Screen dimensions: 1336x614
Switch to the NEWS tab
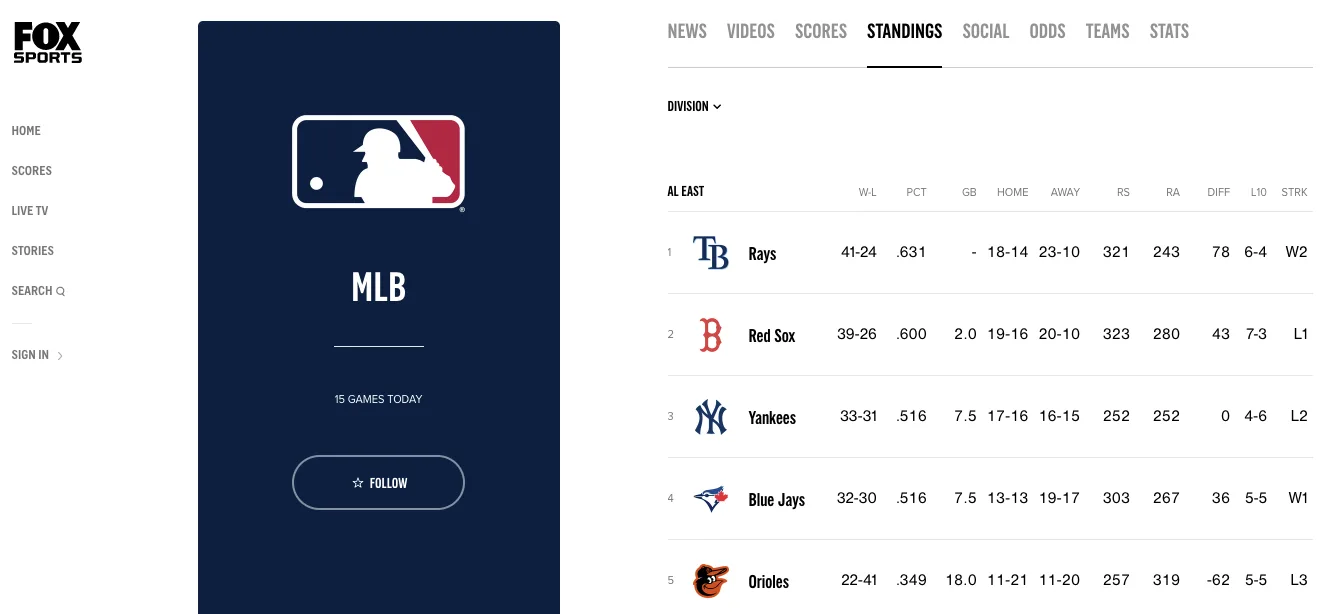click(687, 31)
